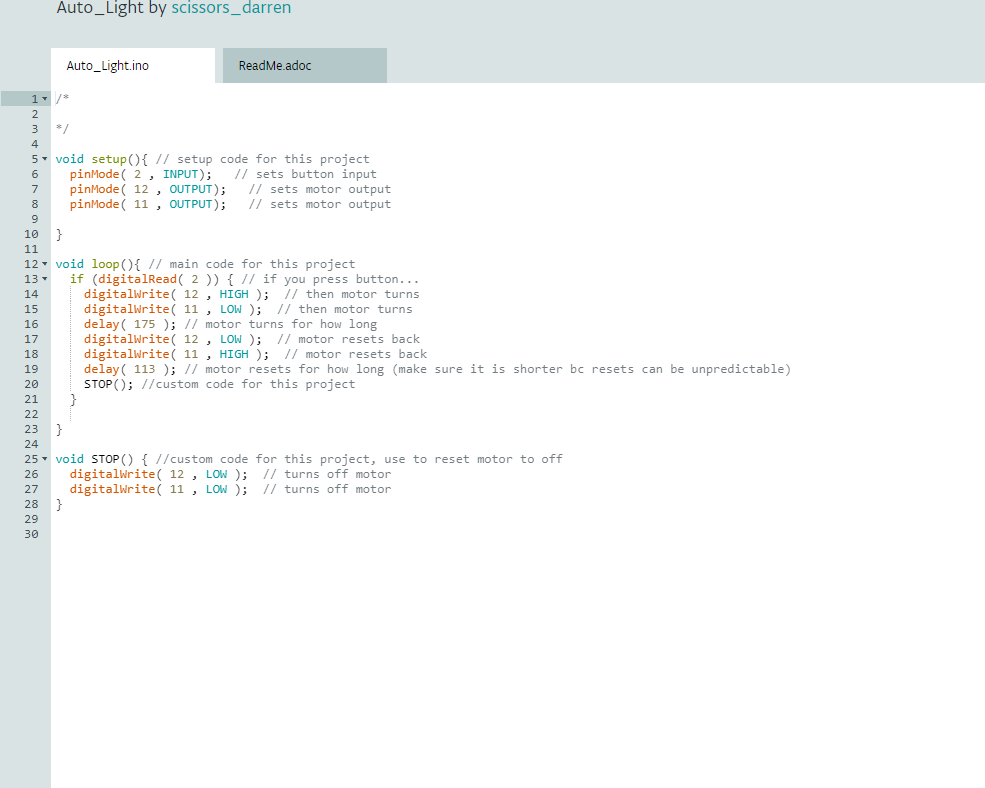
Task: Click the digitalRead call on line 13
Action: click(136, 278)
